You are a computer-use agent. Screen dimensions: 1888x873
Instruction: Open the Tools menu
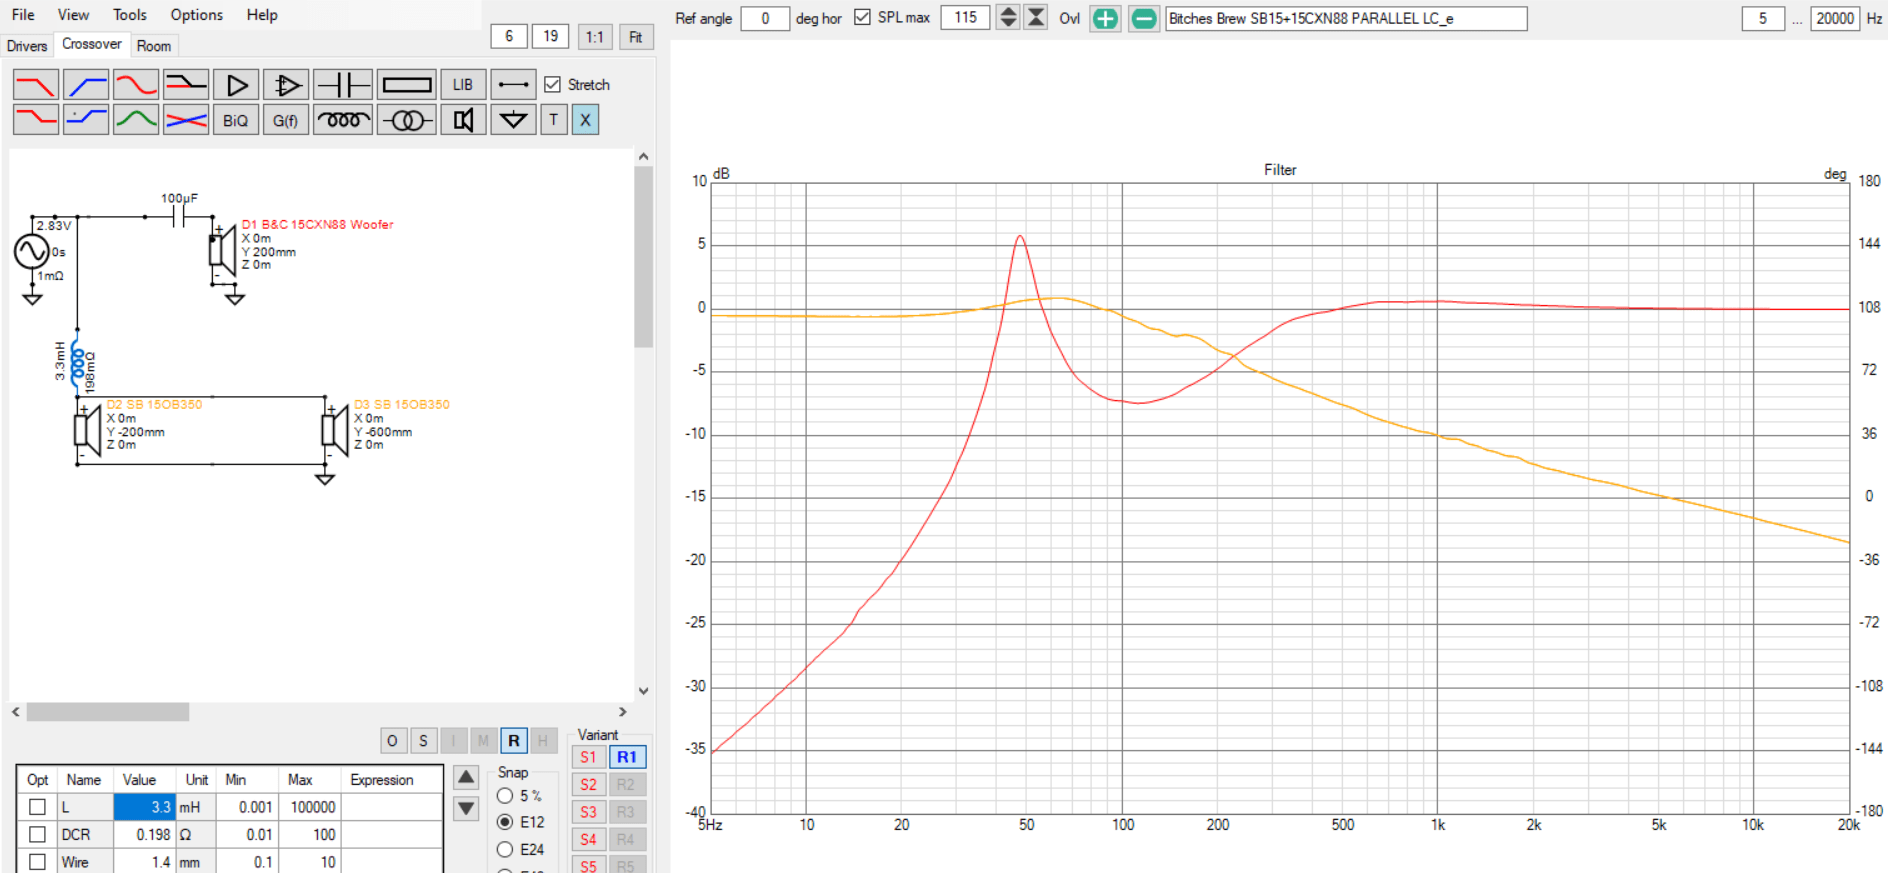coord(130,15)
